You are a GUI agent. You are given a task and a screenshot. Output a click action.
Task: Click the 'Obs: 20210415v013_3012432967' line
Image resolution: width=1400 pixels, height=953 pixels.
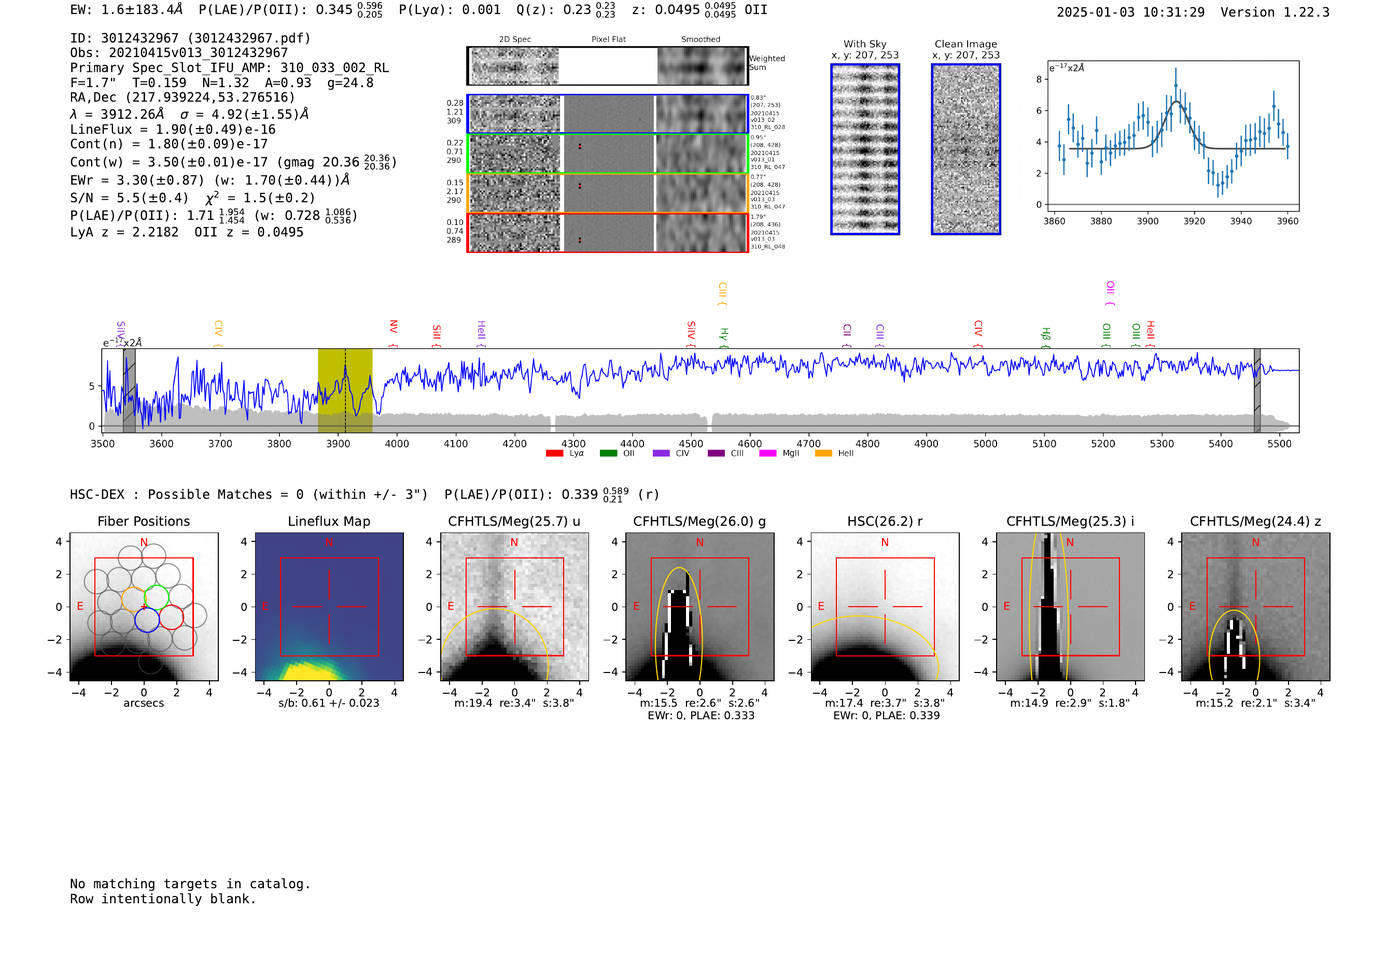click(x=179, y=53)
